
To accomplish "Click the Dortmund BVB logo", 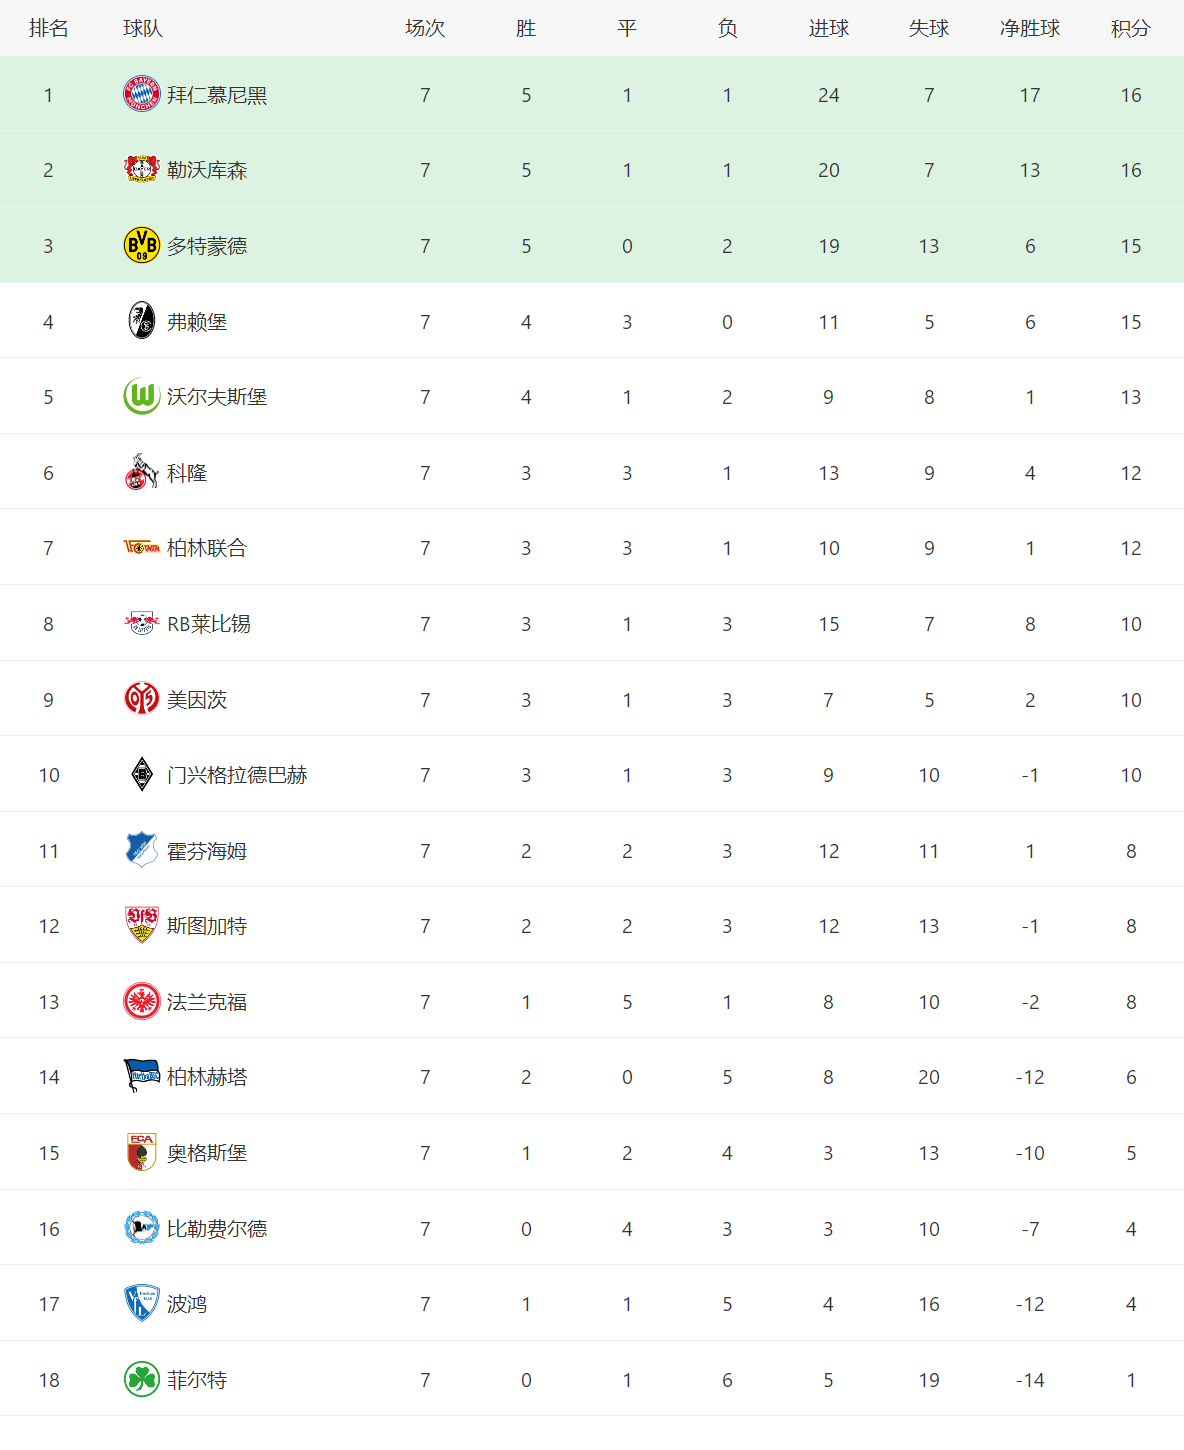I will point(142,245).
